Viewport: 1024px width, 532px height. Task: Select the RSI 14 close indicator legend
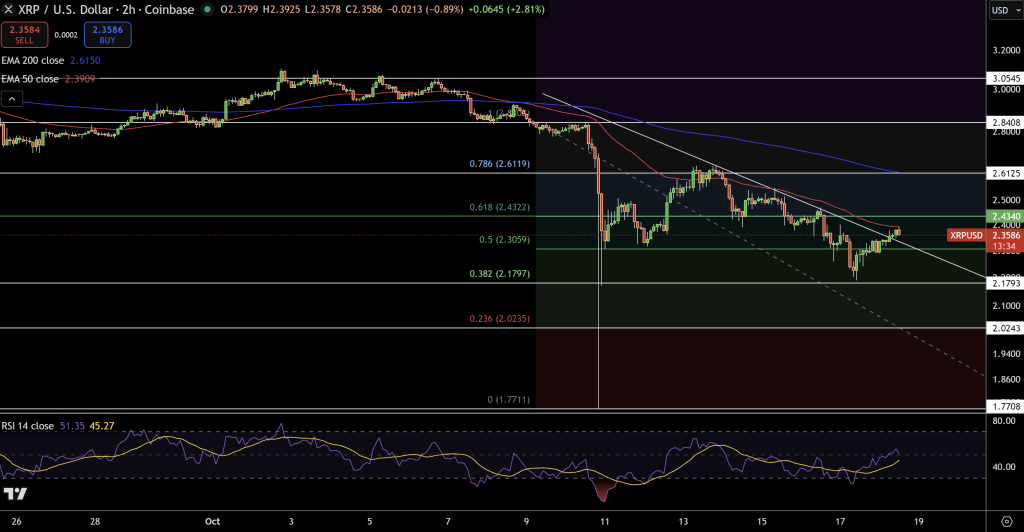point(40,425)
